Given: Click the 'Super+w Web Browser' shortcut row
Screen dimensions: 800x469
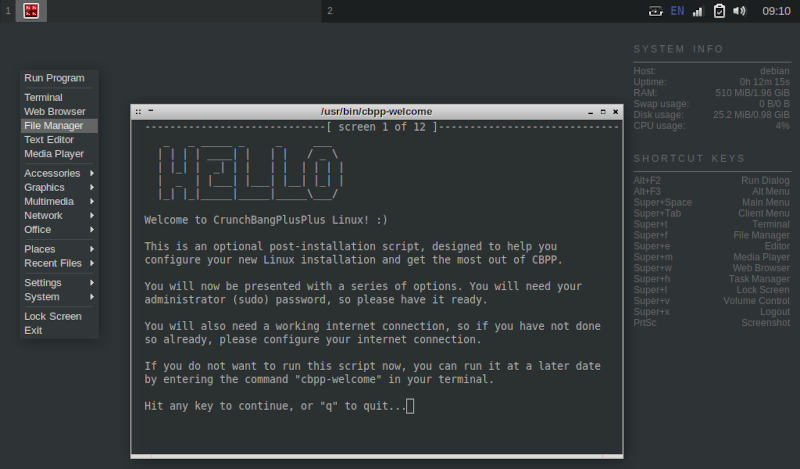Looking at the screenshot, I should (x=711, y=268).
